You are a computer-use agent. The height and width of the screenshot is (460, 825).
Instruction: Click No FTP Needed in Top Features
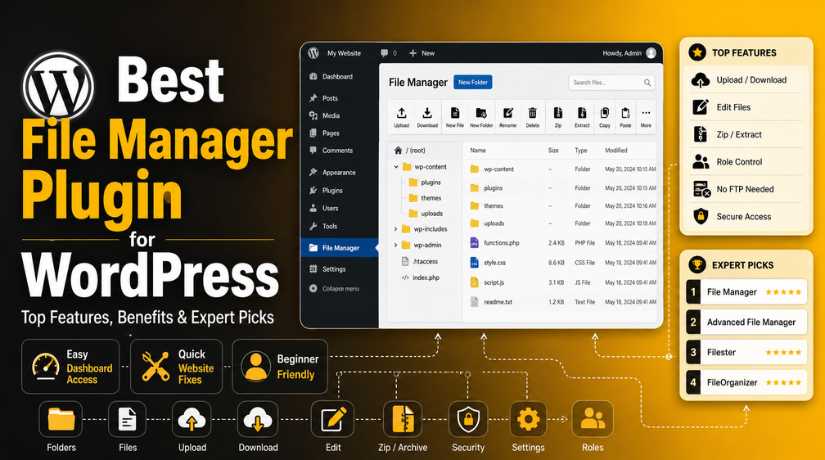click(747, 189)
